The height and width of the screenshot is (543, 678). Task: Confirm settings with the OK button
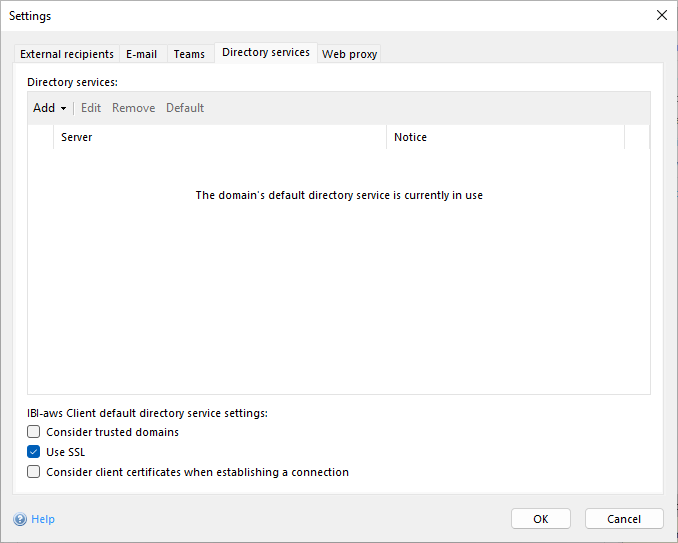[540, 519]
